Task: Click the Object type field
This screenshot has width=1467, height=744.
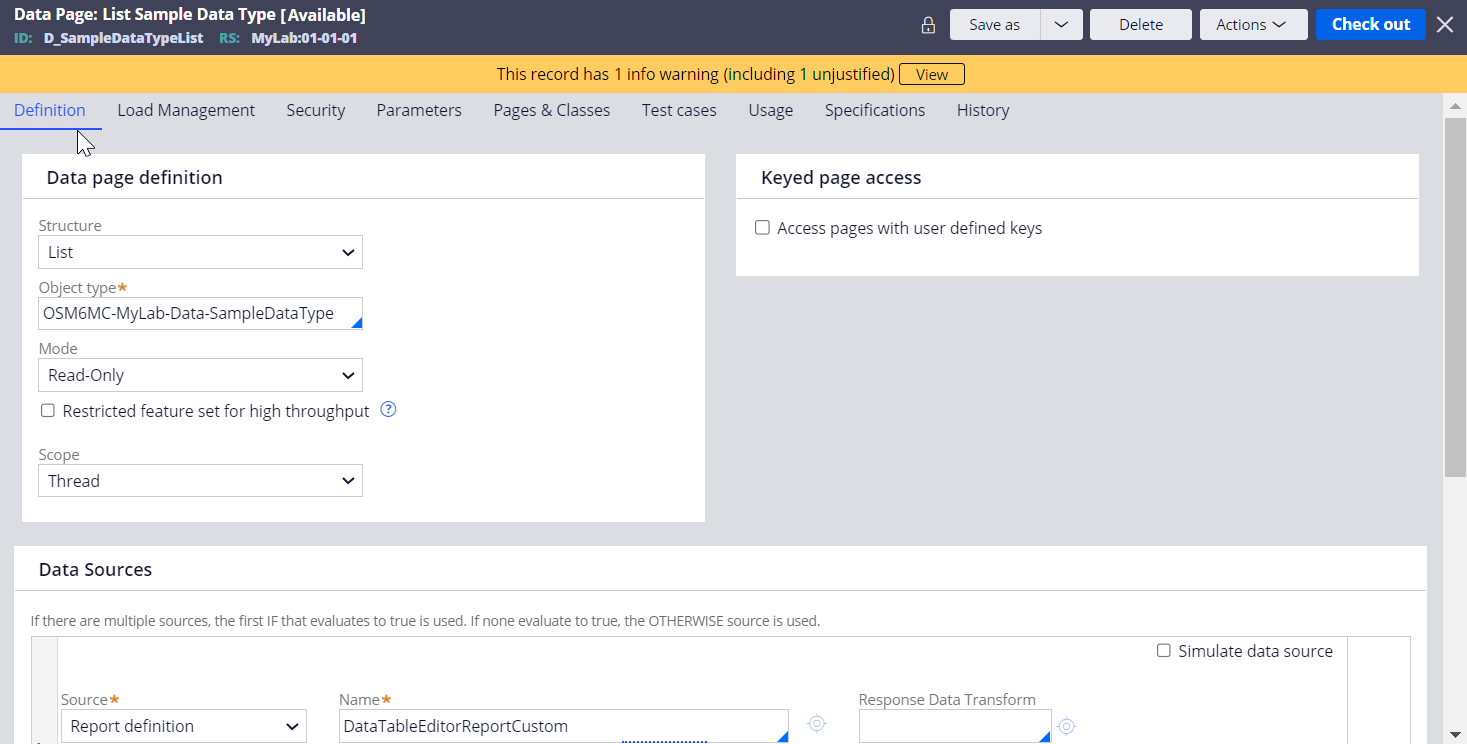Action: pos(200,313)
